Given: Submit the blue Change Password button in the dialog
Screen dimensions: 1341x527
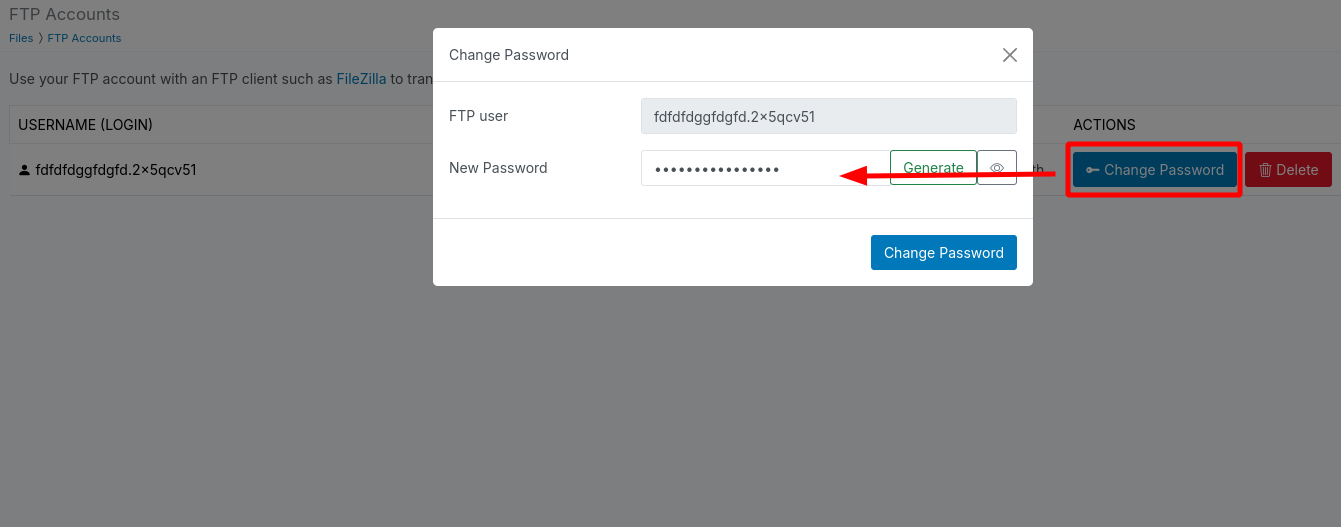Looking at the screenshot, I should 944,253.
